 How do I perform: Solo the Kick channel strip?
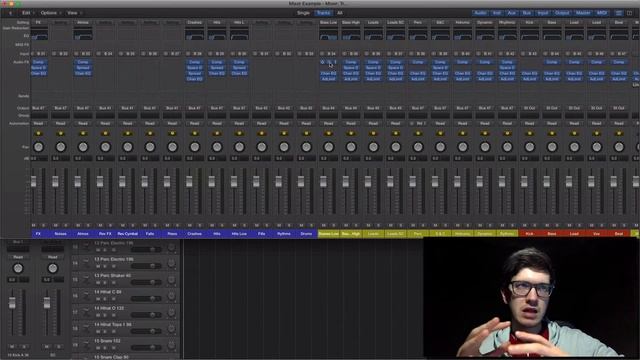534,225
